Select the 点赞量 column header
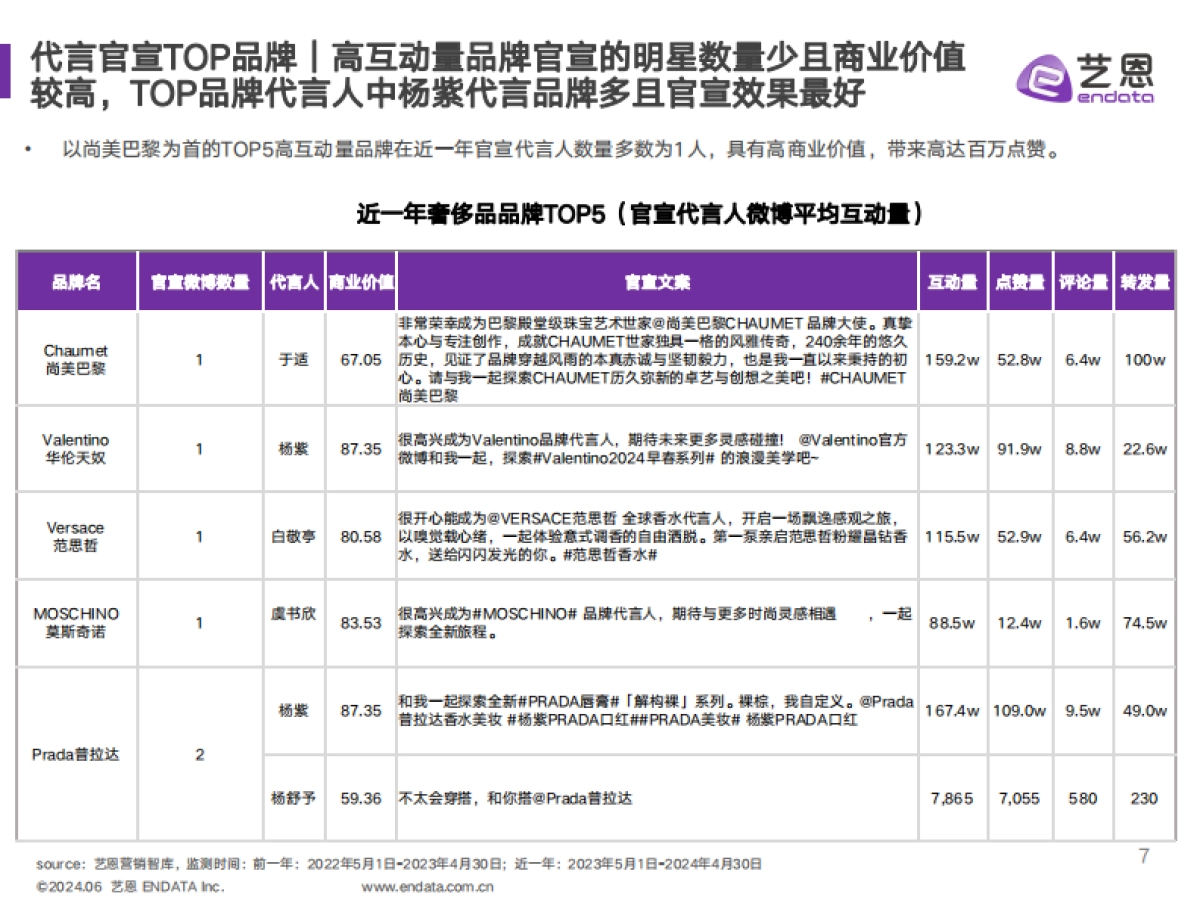 pos(1019,281)
